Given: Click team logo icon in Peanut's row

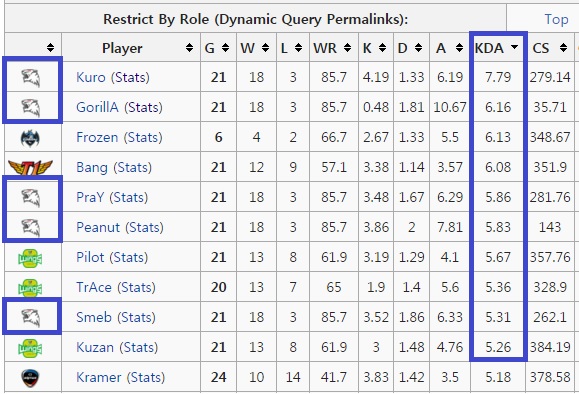Looking at the screenshot, I should 31,227.
